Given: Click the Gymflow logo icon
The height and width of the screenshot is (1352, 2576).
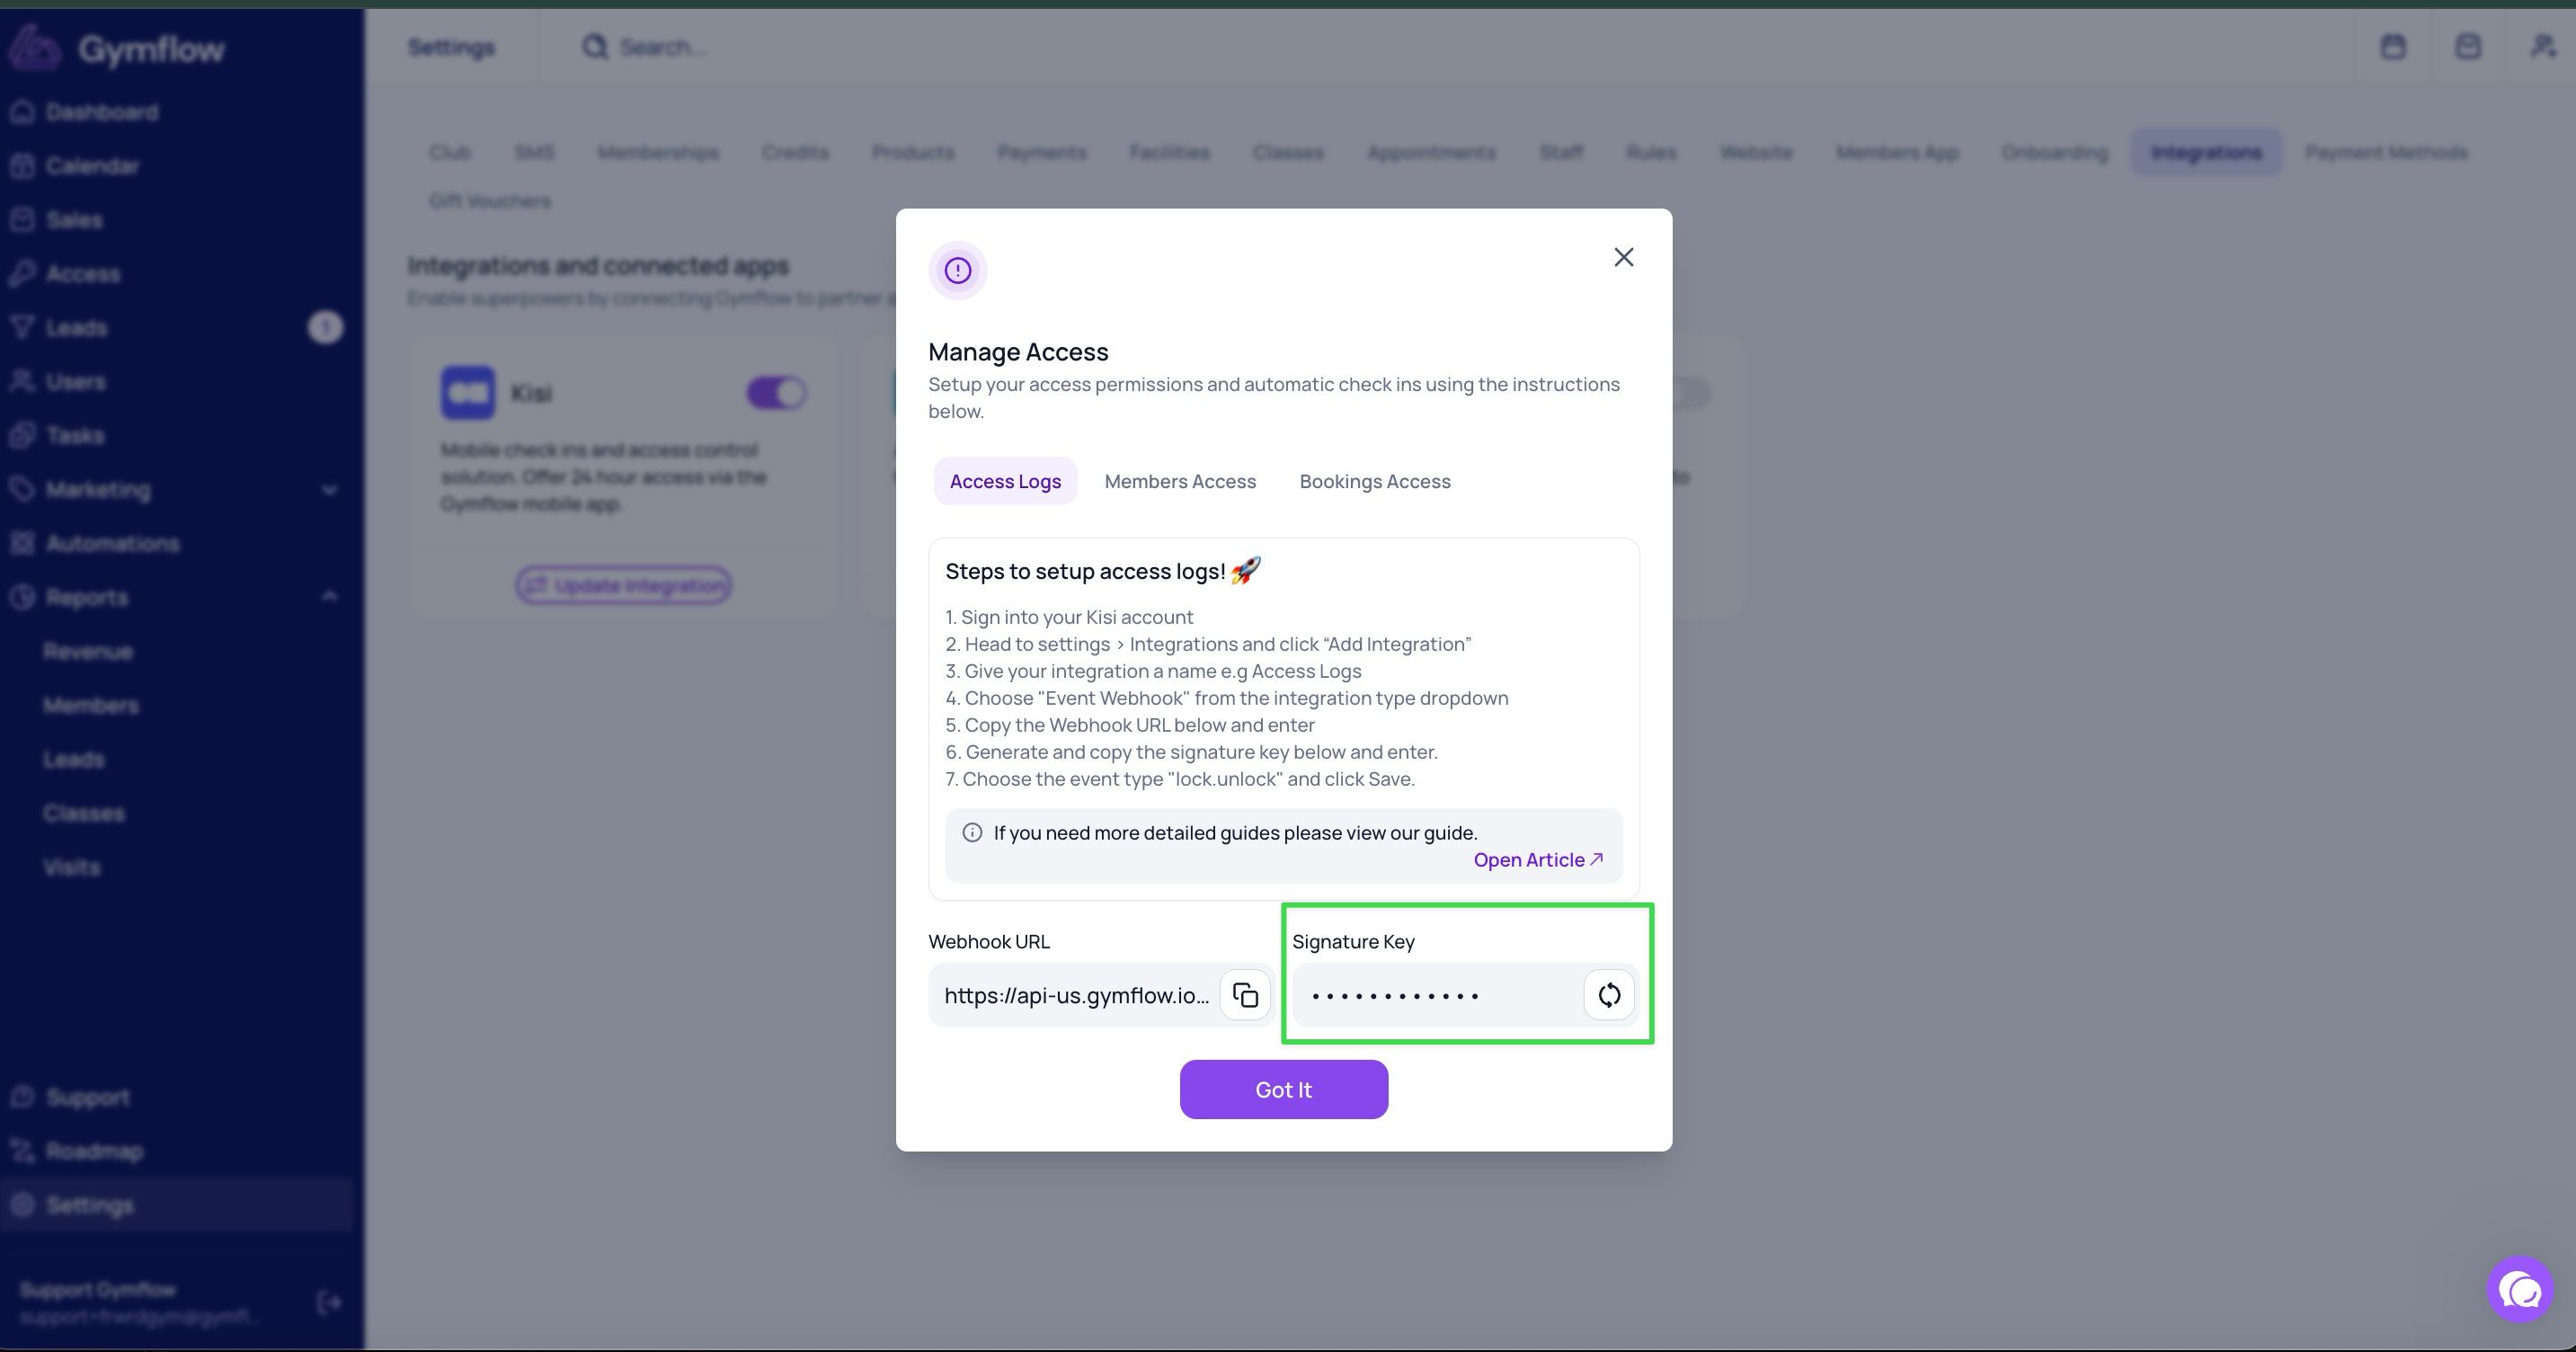Looking at the screenshot, I should point(35,47).
